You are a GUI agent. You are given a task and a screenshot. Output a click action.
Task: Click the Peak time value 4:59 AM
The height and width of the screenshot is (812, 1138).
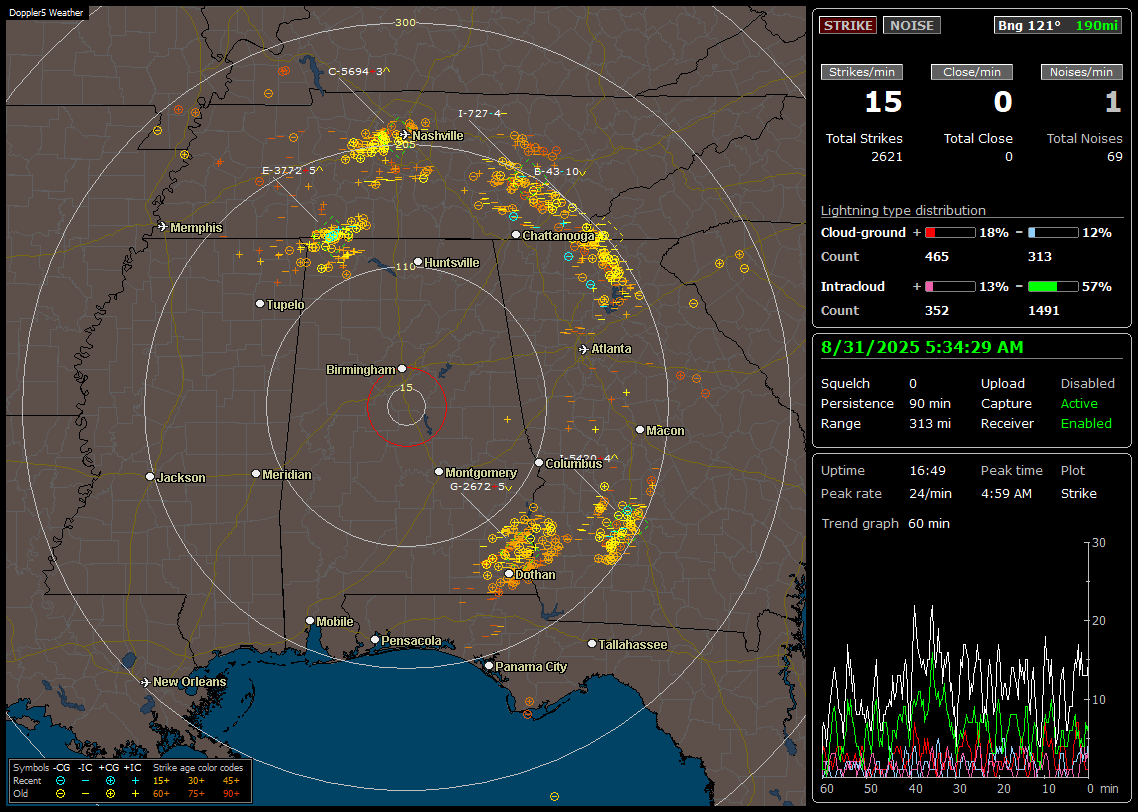point(1006,493)
